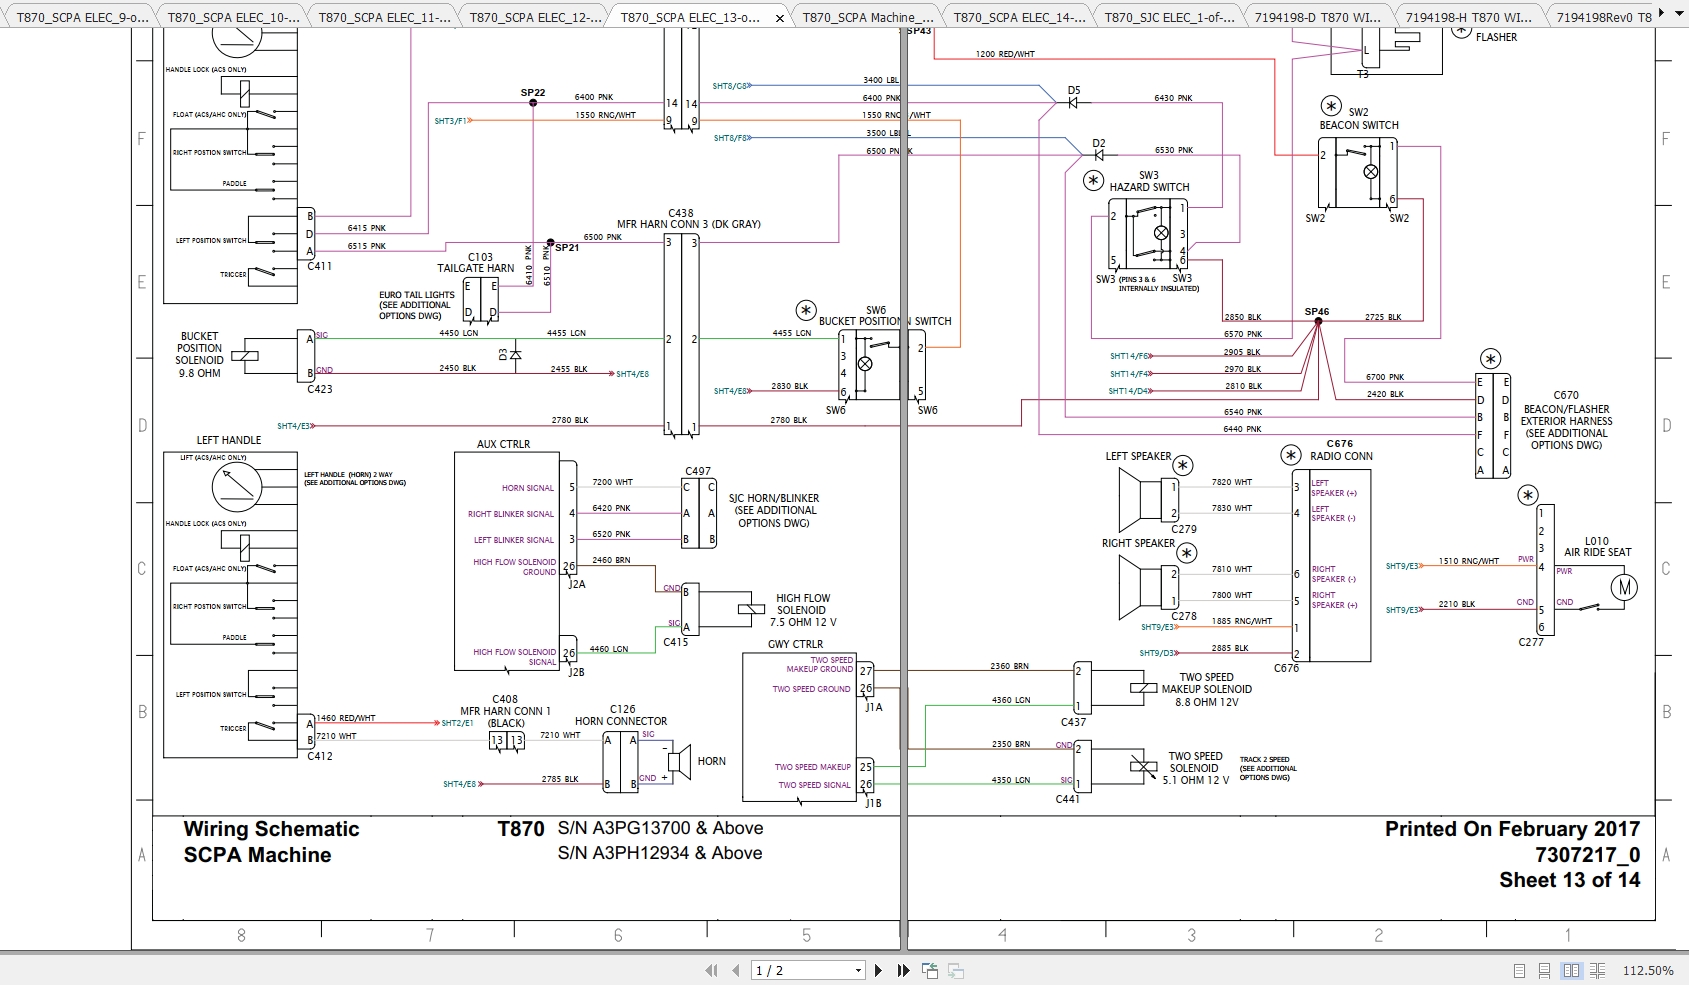1689x985 pixels.
Task: Go to the previous page
Action: pos(736,970)
